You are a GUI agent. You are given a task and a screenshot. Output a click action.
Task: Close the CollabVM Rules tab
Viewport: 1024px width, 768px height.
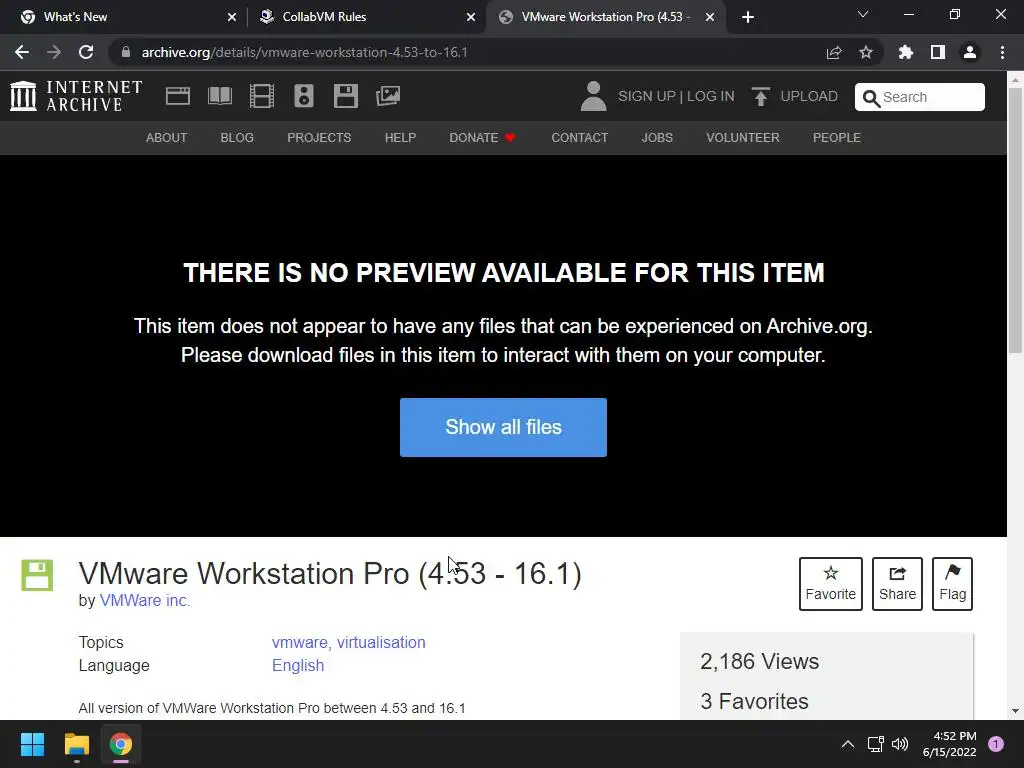click(x=471, y=17)
